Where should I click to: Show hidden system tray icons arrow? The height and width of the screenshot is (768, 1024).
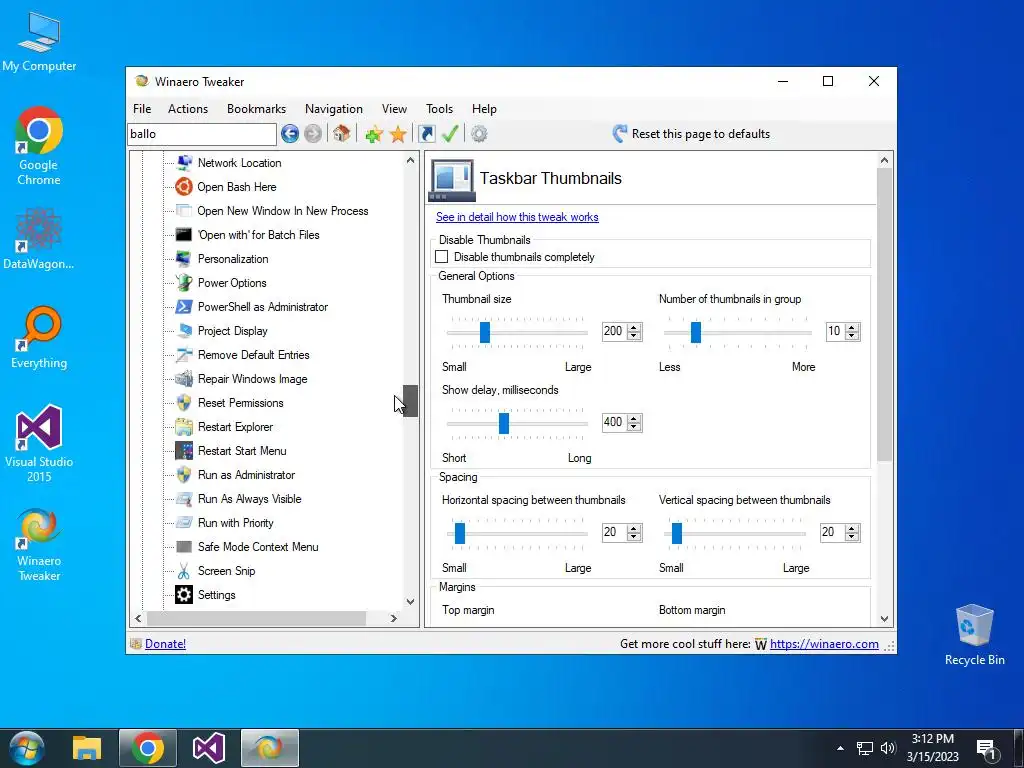(x=840, y=748)
